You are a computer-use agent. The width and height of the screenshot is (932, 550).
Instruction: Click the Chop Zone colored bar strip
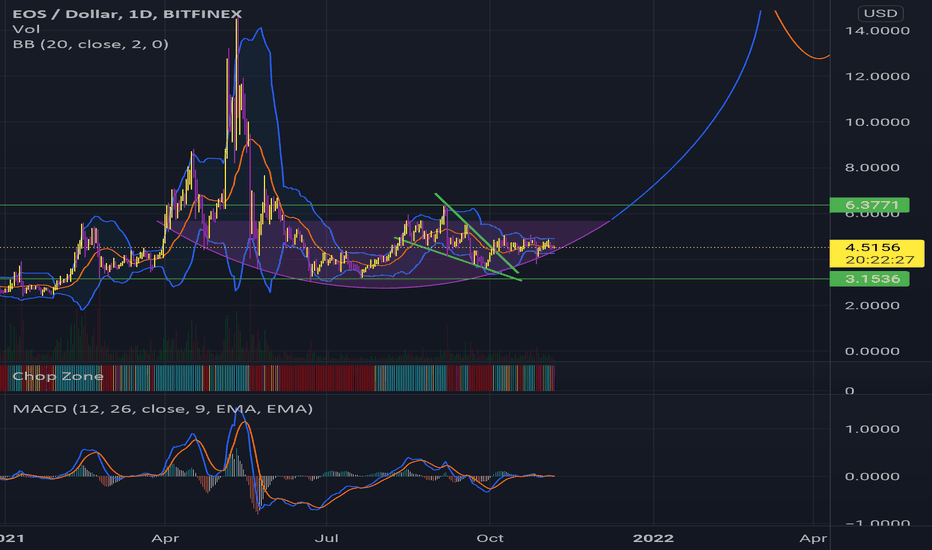click(x=277, y=378)
